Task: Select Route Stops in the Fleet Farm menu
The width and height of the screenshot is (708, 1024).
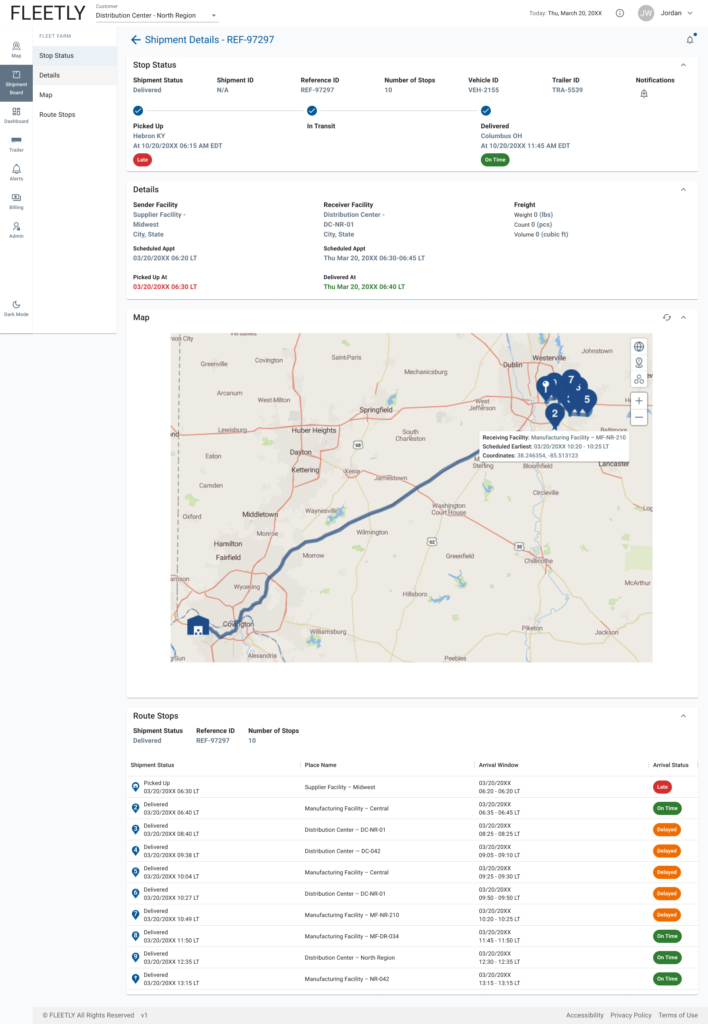Action: [57, 115]
